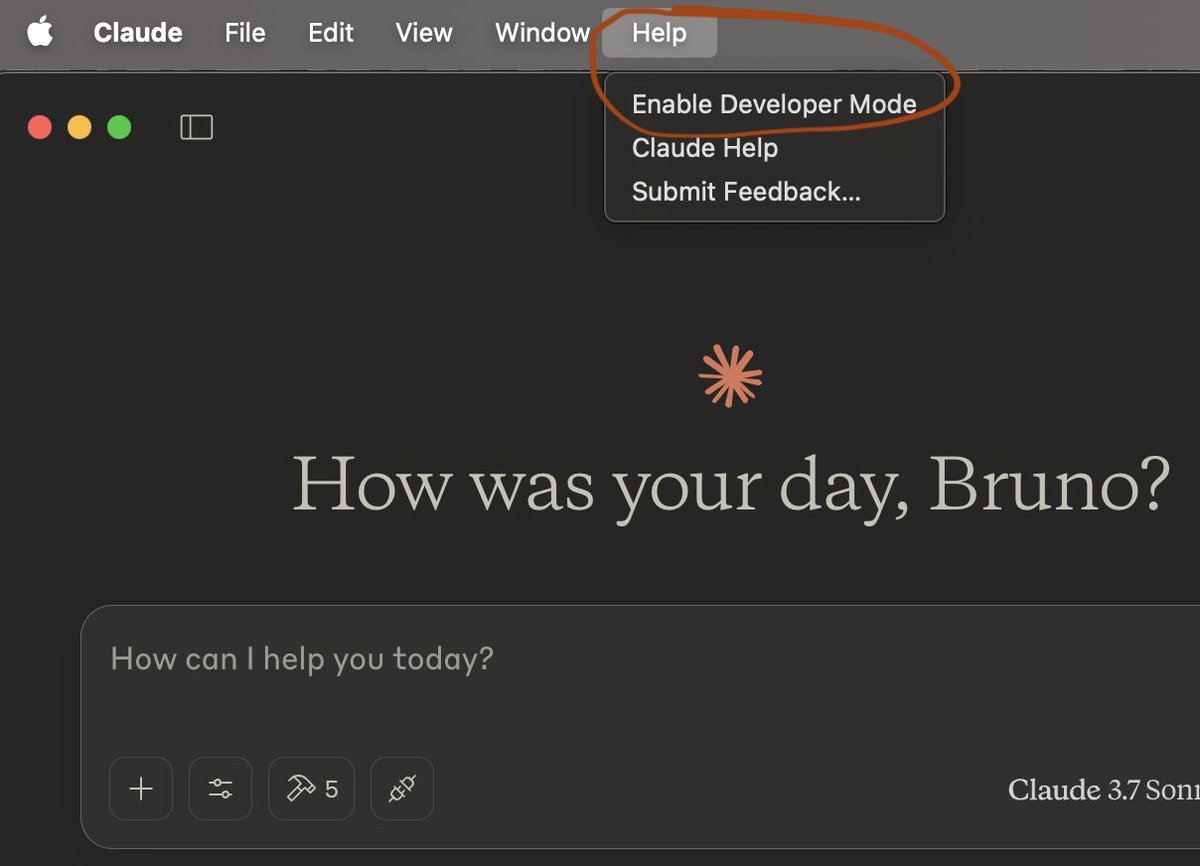Select Enable Developer Mode
This screenshot has height=866, width=1200.
(775, 104)
